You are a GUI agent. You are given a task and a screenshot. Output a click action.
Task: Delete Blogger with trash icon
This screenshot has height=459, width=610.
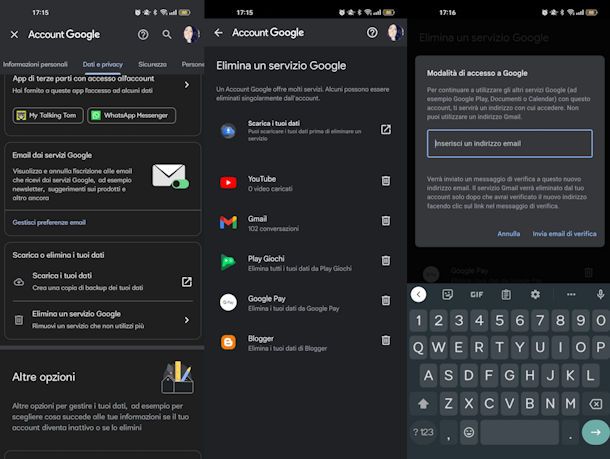pos(386,340)
